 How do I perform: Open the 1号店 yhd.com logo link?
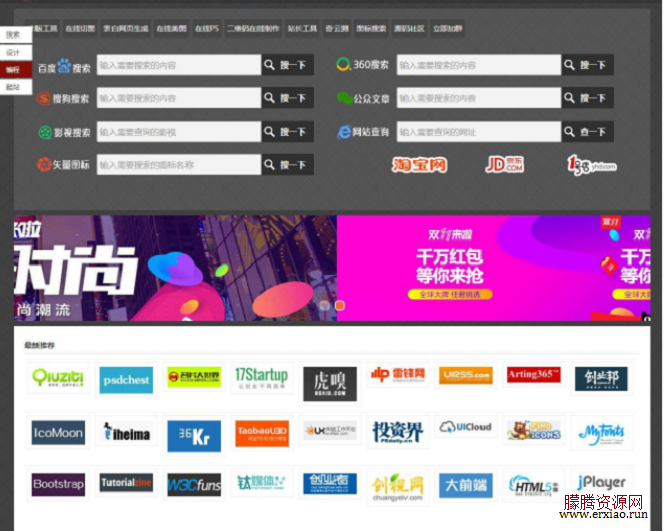[592, 165]
